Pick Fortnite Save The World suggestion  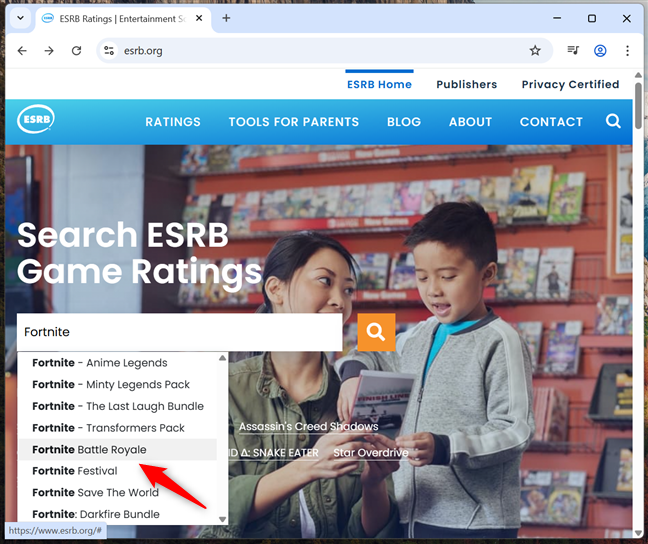click(x=118, y=492)
